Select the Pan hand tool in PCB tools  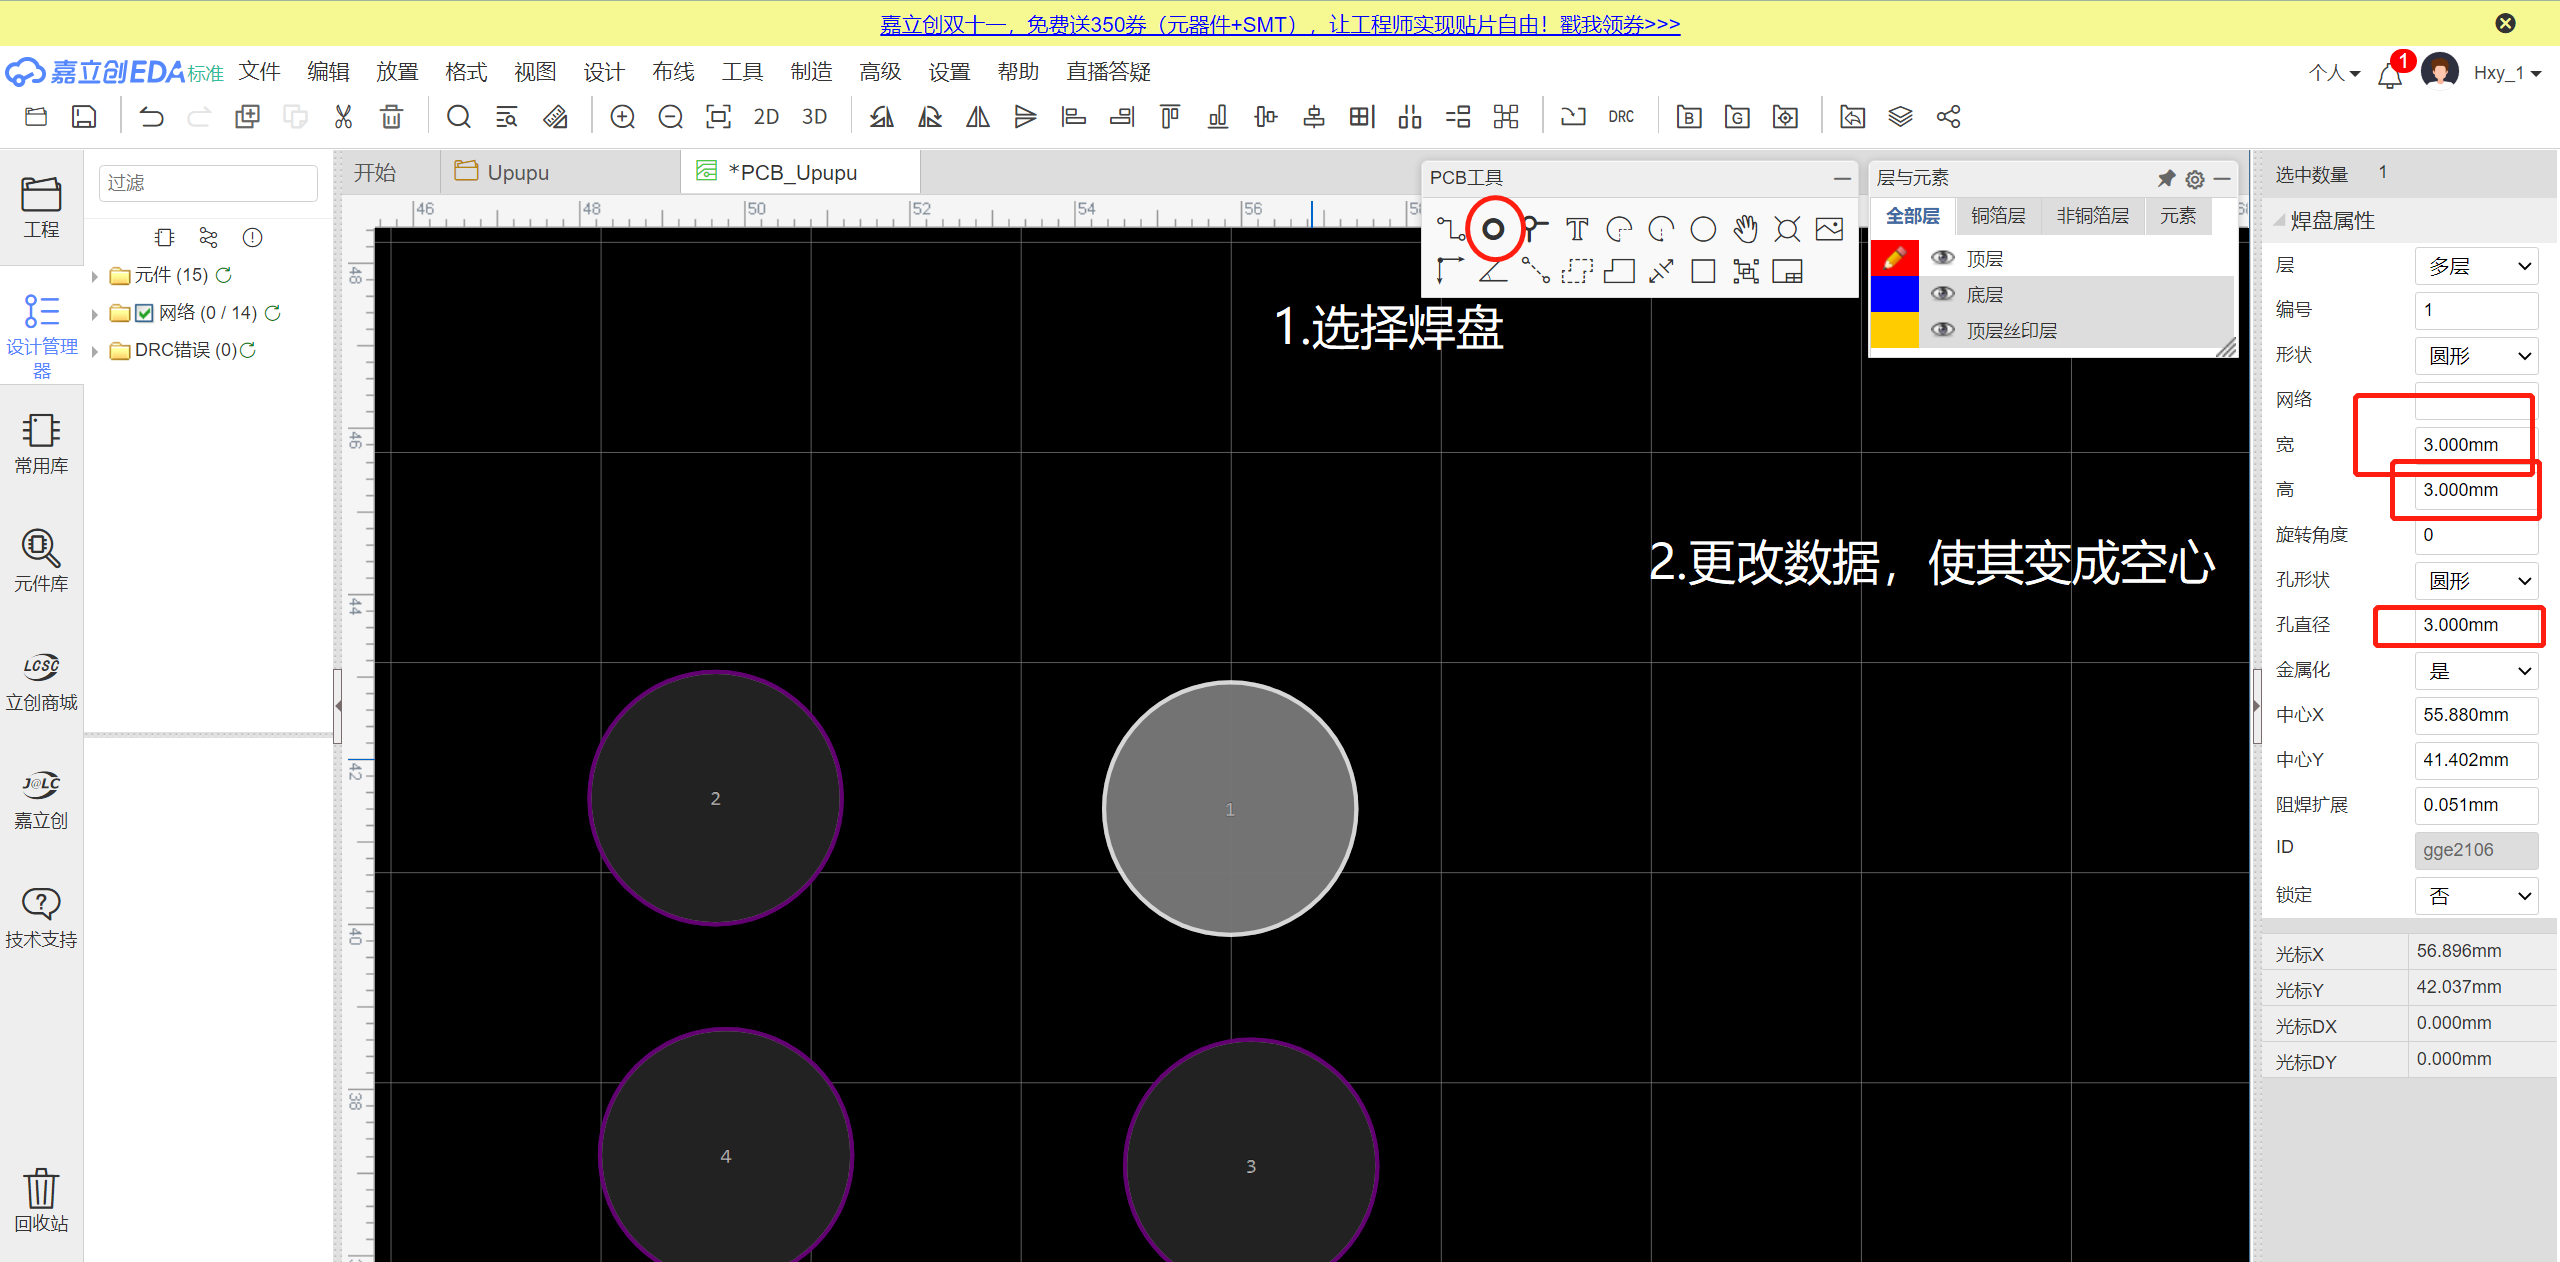pos(1745,229)
